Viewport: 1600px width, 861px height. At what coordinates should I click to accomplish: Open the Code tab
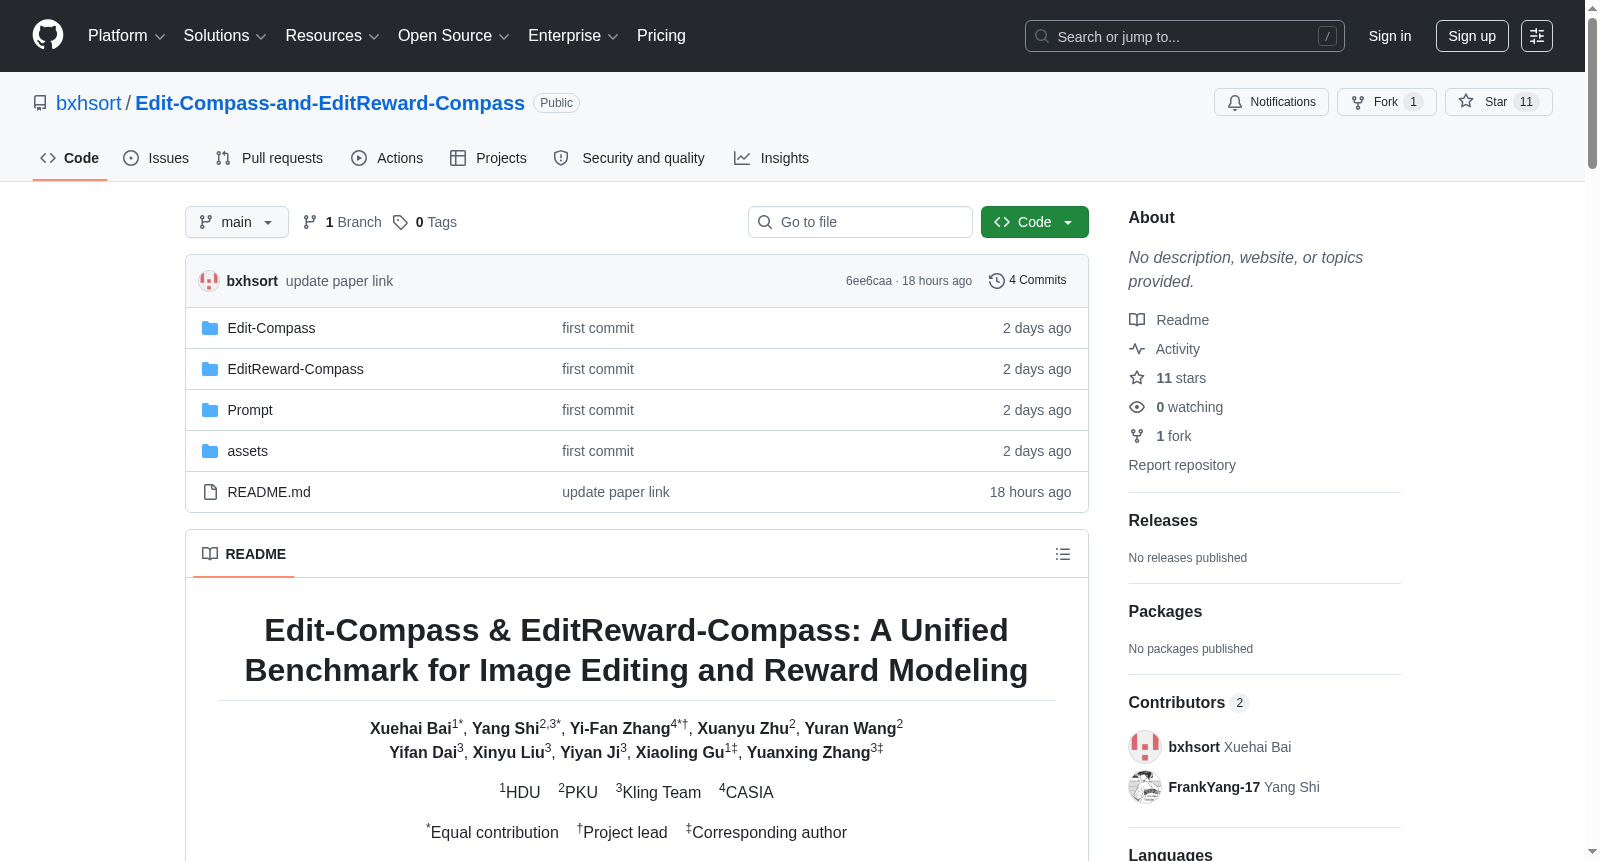click(x=70, y=158)
